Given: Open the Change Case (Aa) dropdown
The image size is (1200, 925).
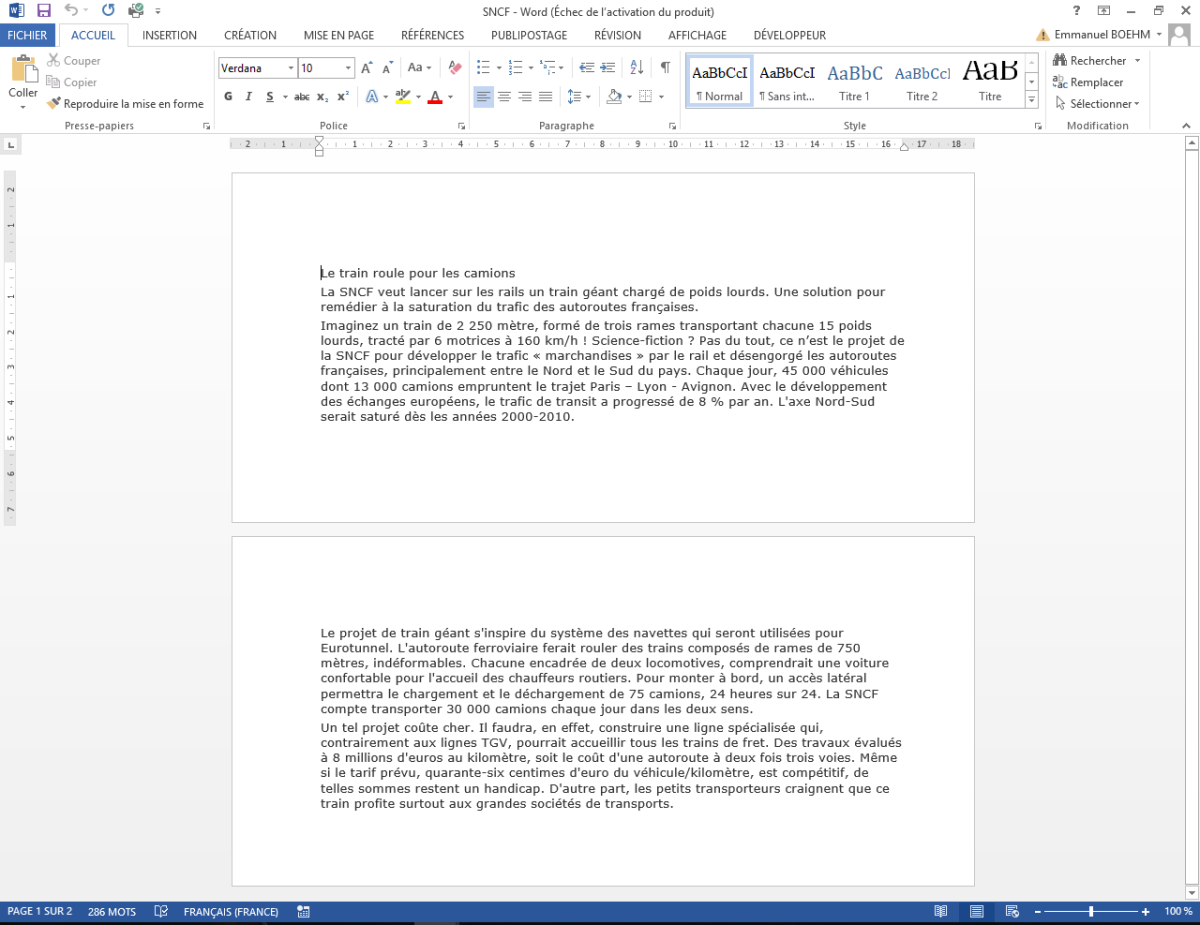Looking at the screenshot, I should point(419,68).
